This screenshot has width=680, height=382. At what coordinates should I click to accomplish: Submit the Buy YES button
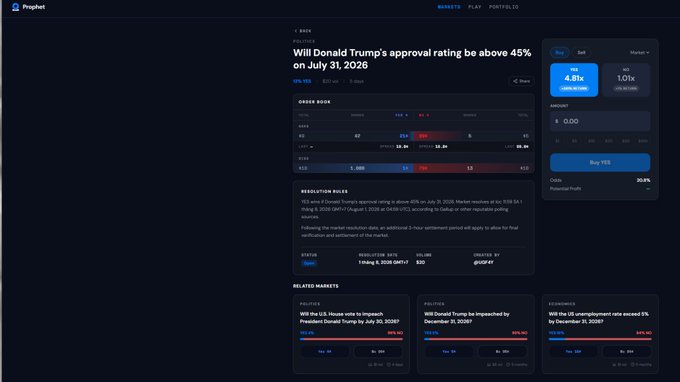(x=600, y=162)
